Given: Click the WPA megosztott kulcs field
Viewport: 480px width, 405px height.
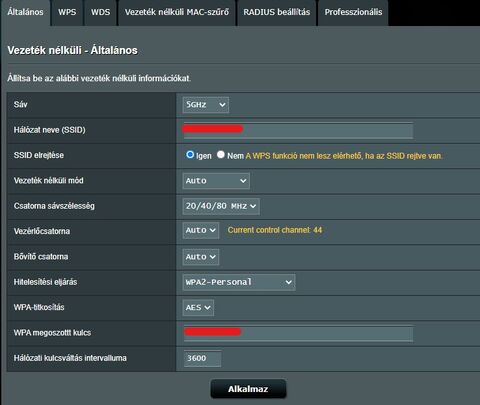Looking at the screenshot, I should tap(298, 333).
